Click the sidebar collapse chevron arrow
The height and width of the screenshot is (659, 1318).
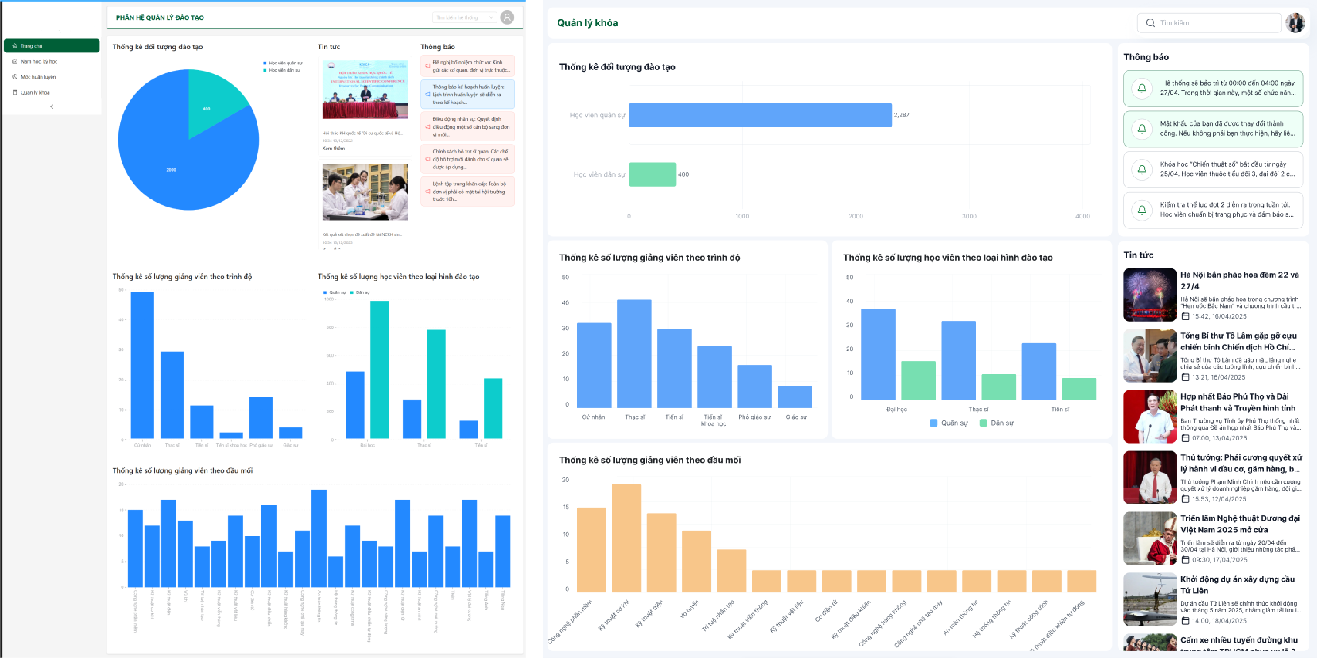51,107
